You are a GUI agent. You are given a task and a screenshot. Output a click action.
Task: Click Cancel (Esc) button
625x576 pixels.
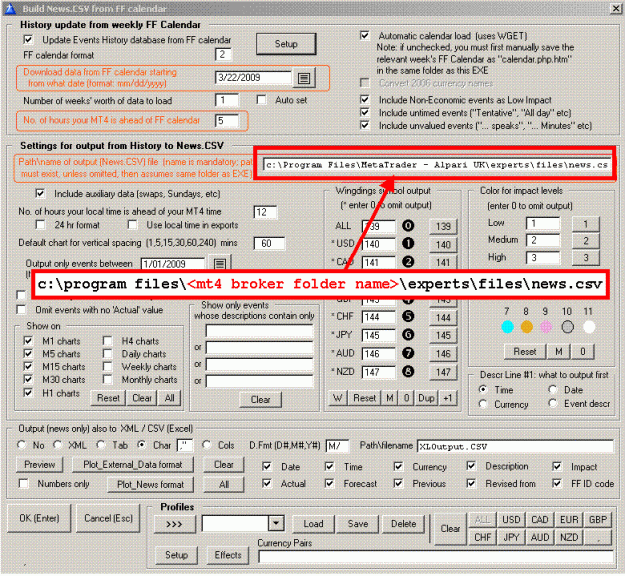(x=108, y=518)
